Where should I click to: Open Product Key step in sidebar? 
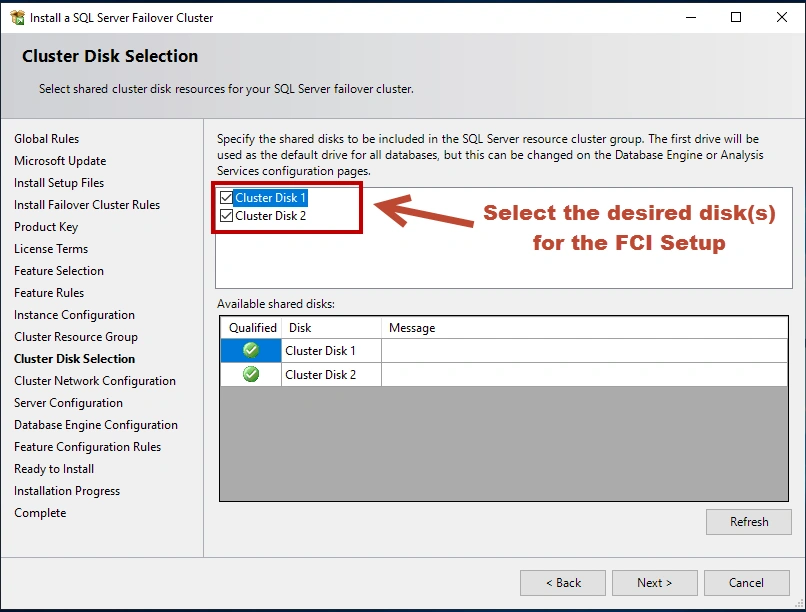tap(46, 227)
